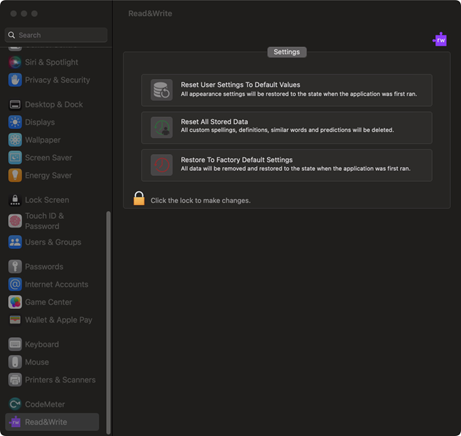Click the Wallpaper flower icon
Viewport: 461px width, 436px height.
[x=15, y=140]
